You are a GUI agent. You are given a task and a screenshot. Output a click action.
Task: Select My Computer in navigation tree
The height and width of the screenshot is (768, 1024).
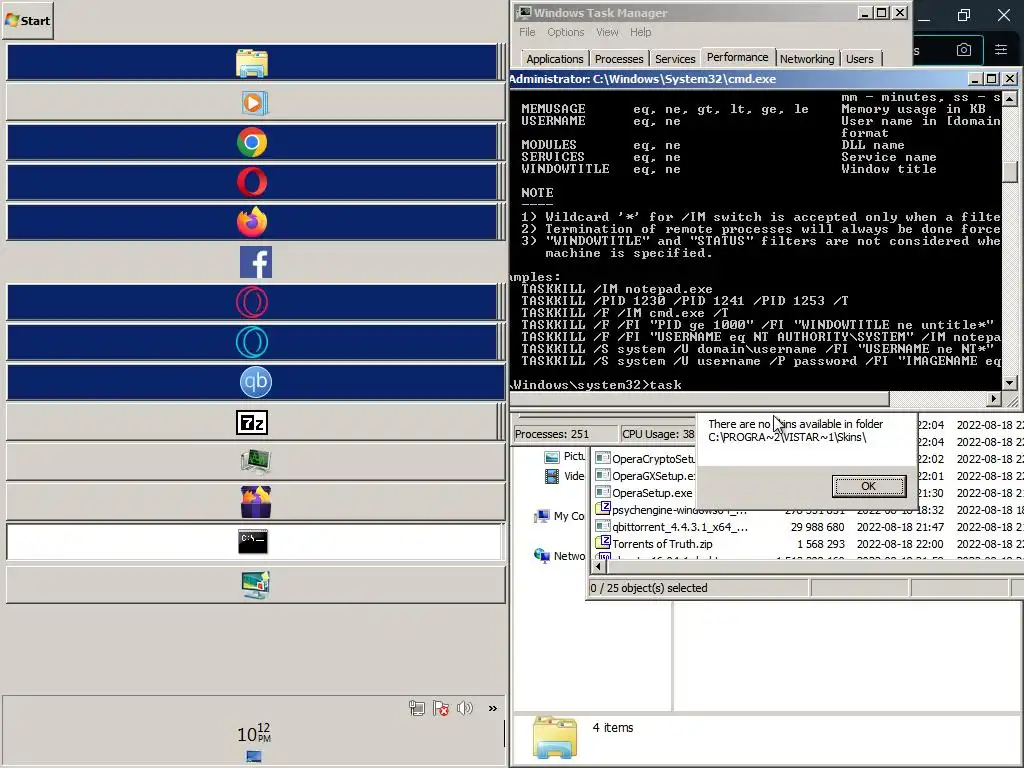(x=559, y=516)
